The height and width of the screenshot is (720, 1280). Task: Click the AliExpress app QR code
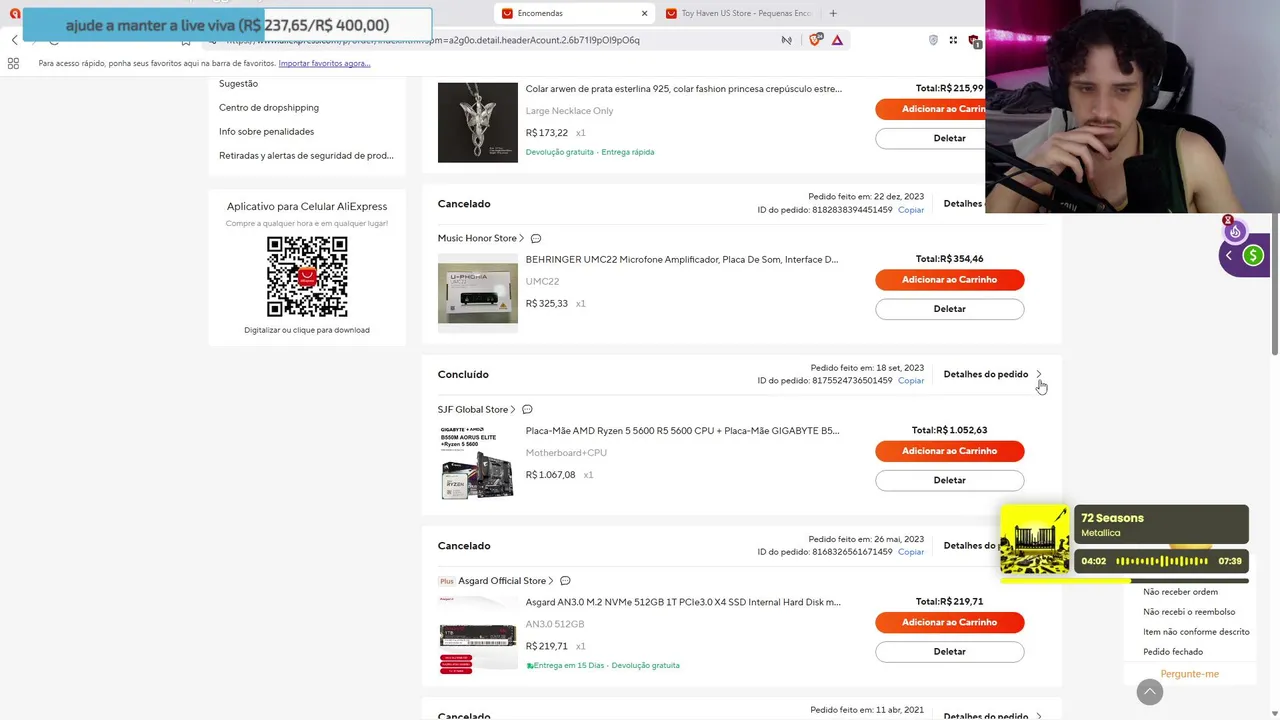click(x=307, y=277)
